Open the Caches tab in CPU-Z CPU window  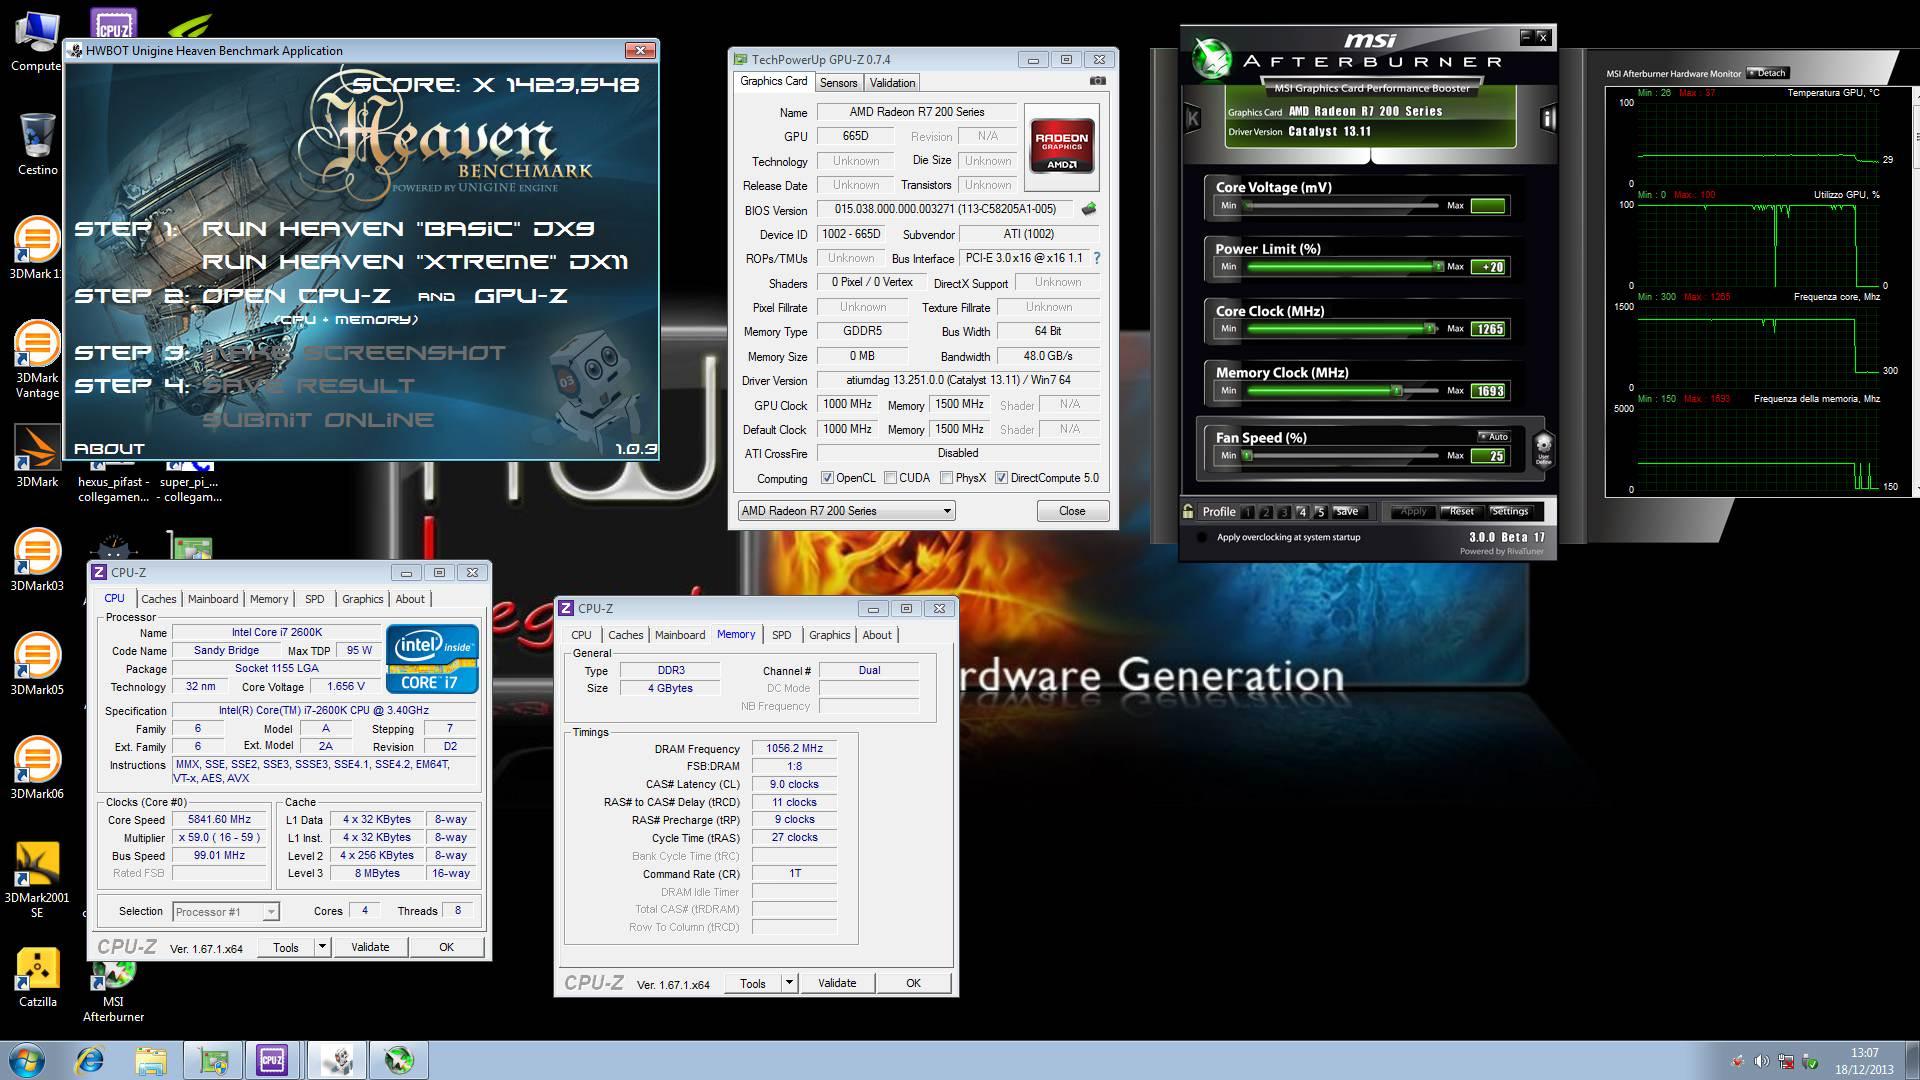[x=158, y=599]
